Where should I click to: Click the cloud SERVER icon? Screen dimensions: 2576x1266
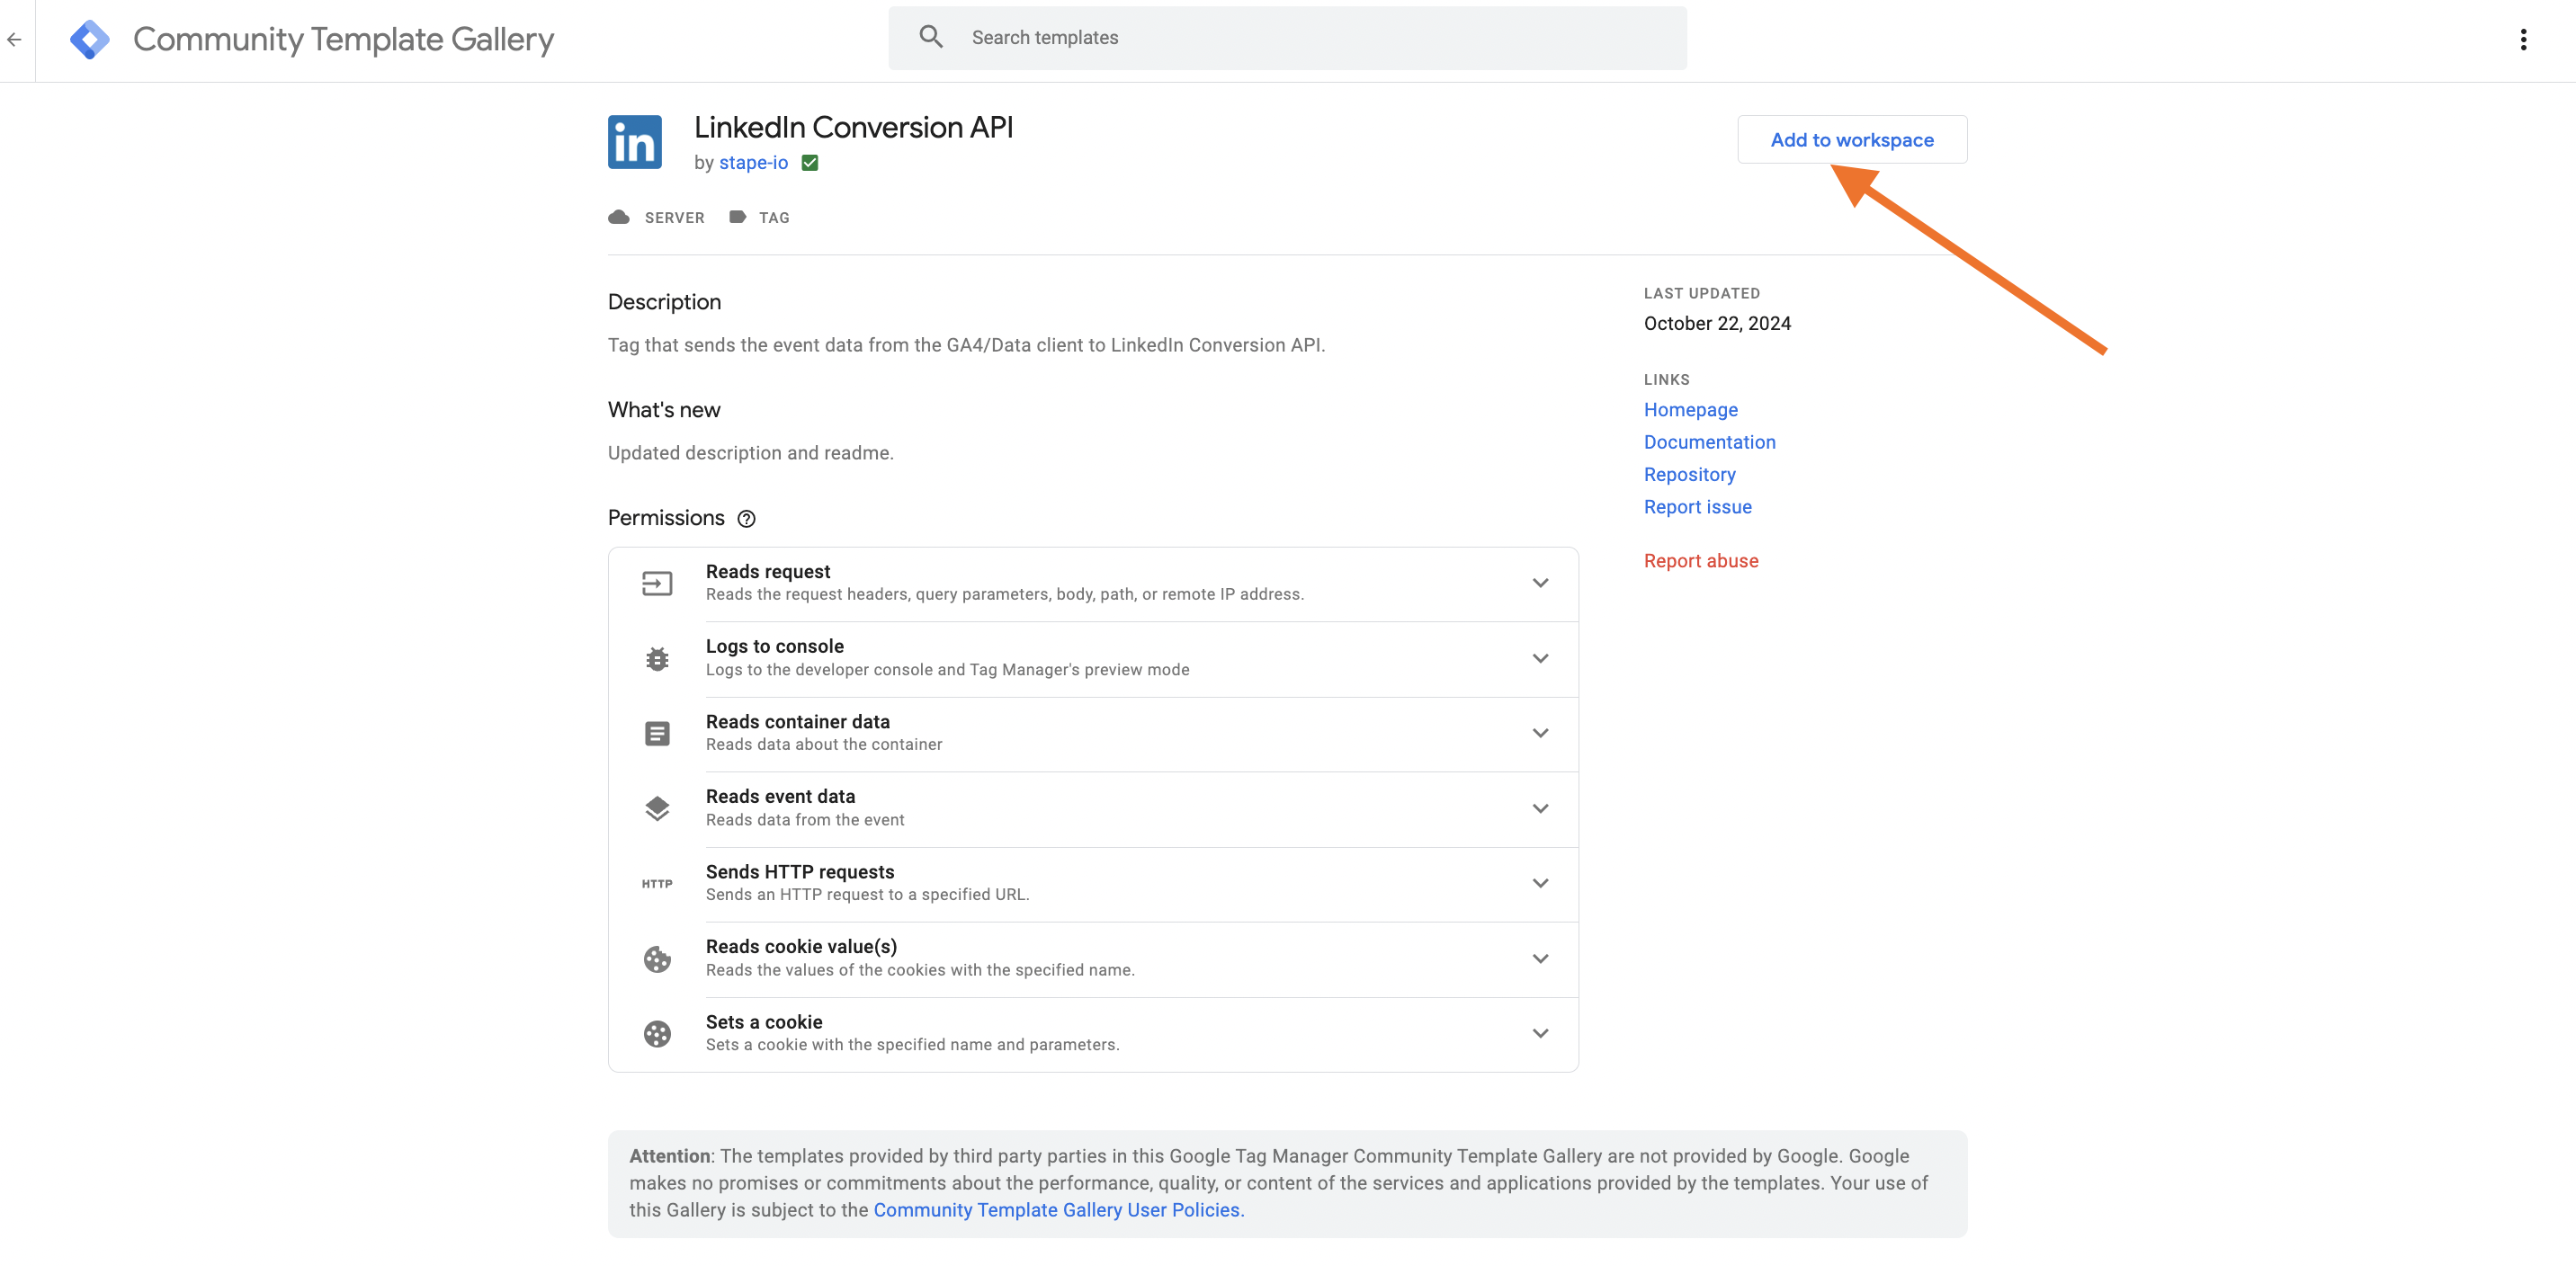[x=619, y=217]
